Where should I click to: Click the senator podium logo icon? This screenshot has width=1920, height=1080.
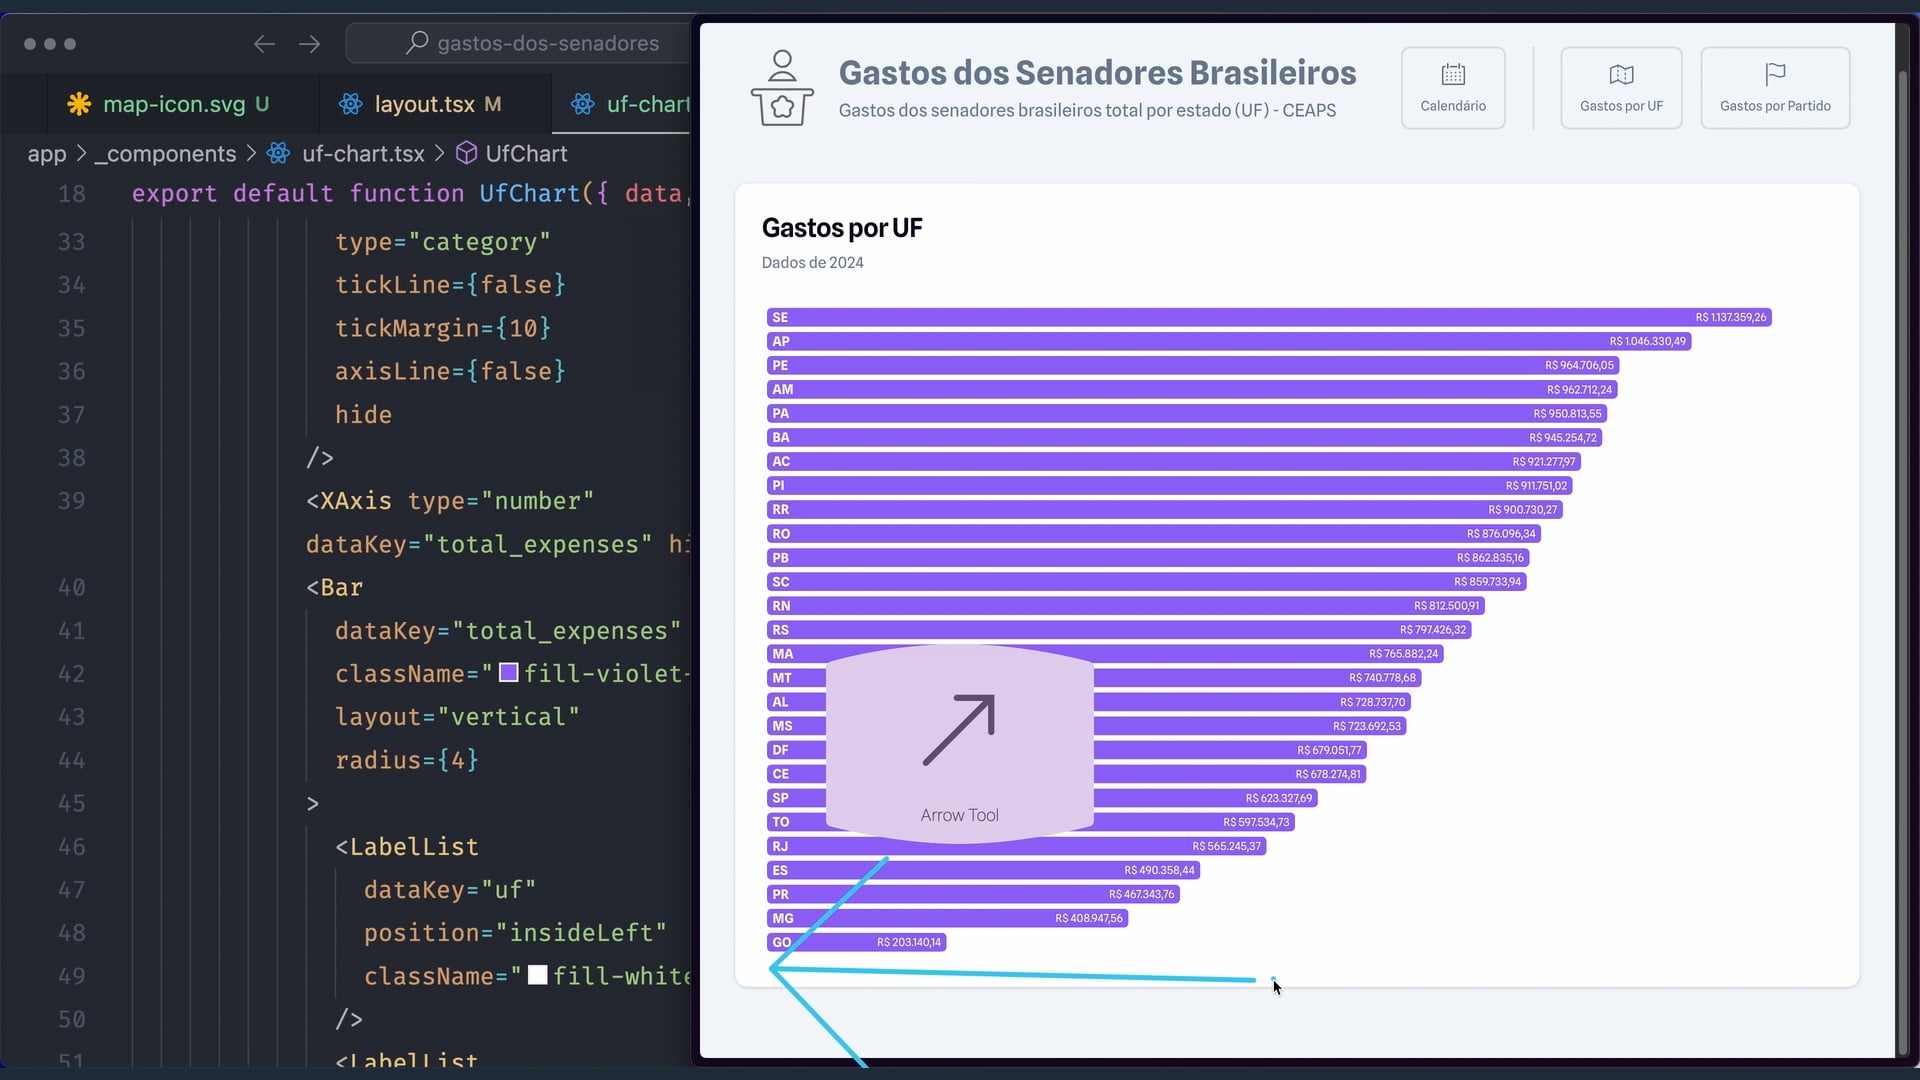[782, 88]
